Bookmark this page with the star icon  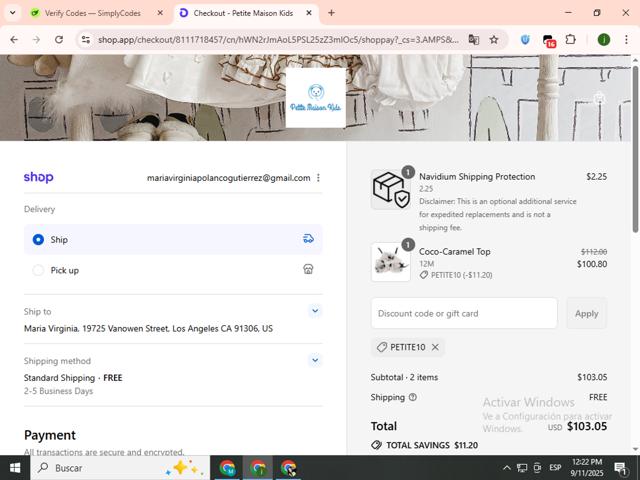(x=494, y=40)
